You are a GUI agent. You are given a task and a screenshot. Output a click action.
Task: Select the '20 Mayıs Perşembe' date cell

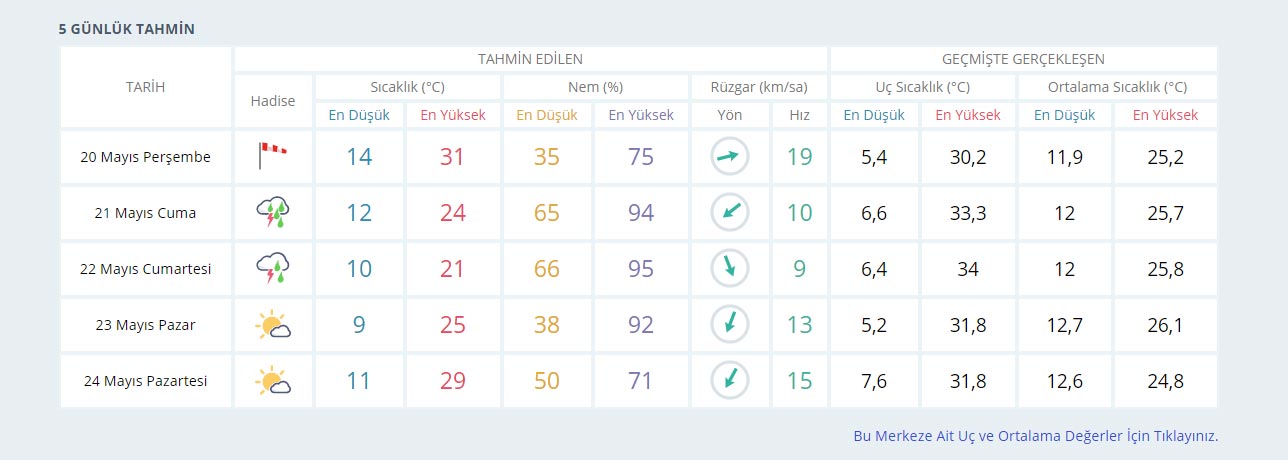tap(146, 157)
